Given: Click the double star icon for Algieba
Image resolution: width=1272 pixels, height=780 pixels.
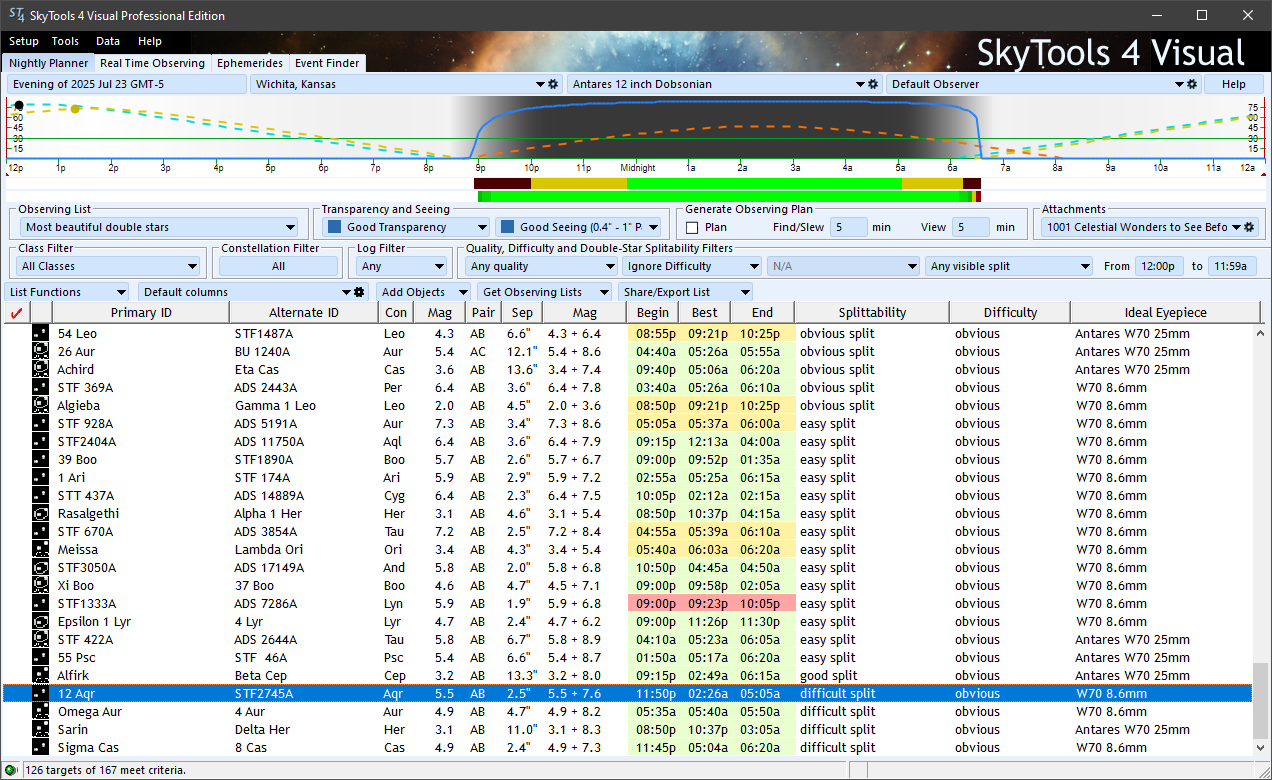Looking at the screenshot, I should 41,406.
